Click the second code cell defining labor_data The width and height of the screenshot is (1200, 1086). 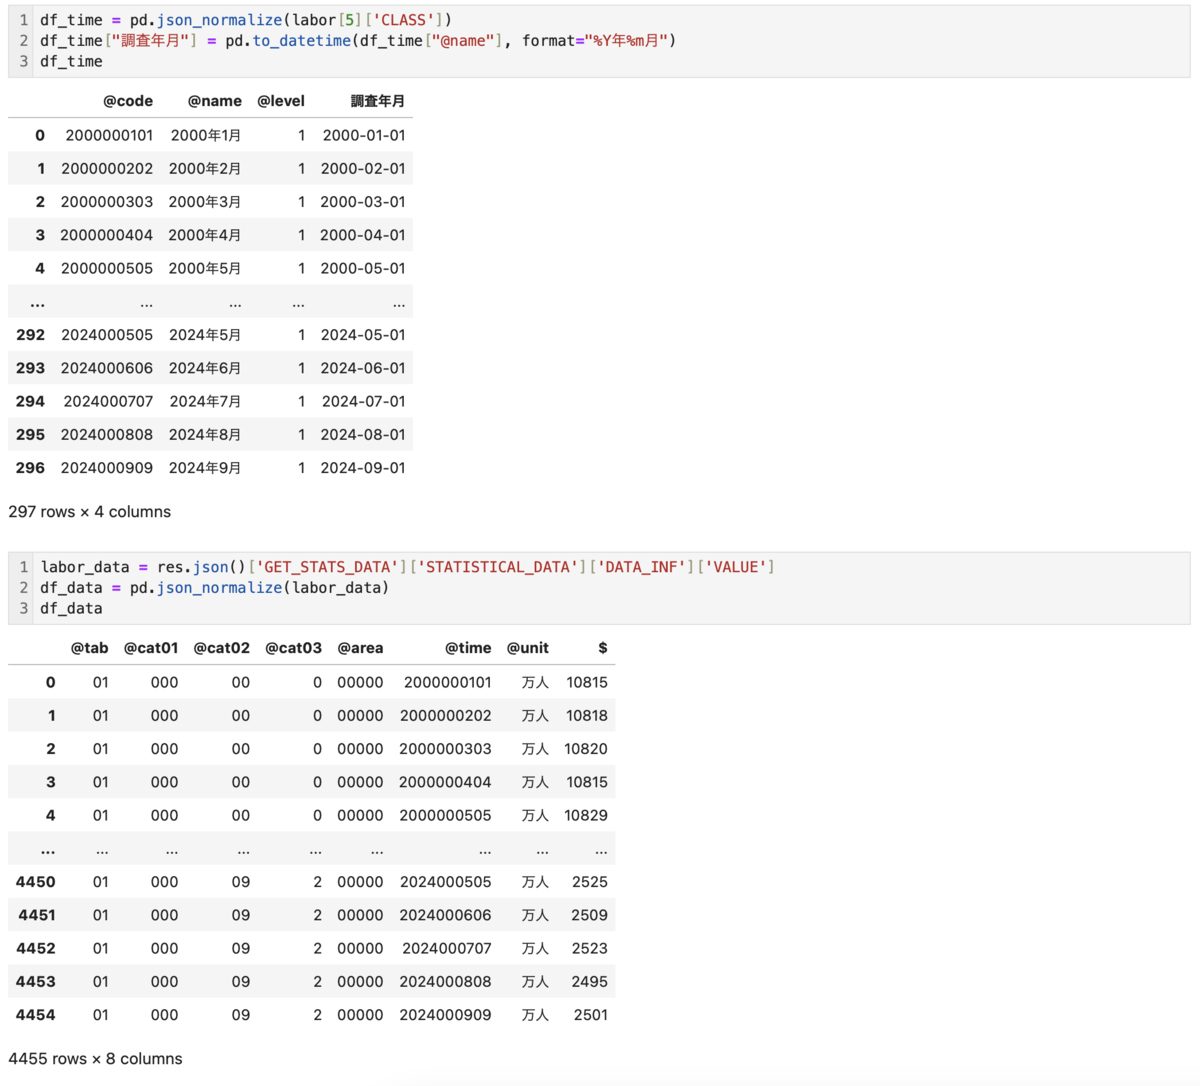click(x=599, y=588)
